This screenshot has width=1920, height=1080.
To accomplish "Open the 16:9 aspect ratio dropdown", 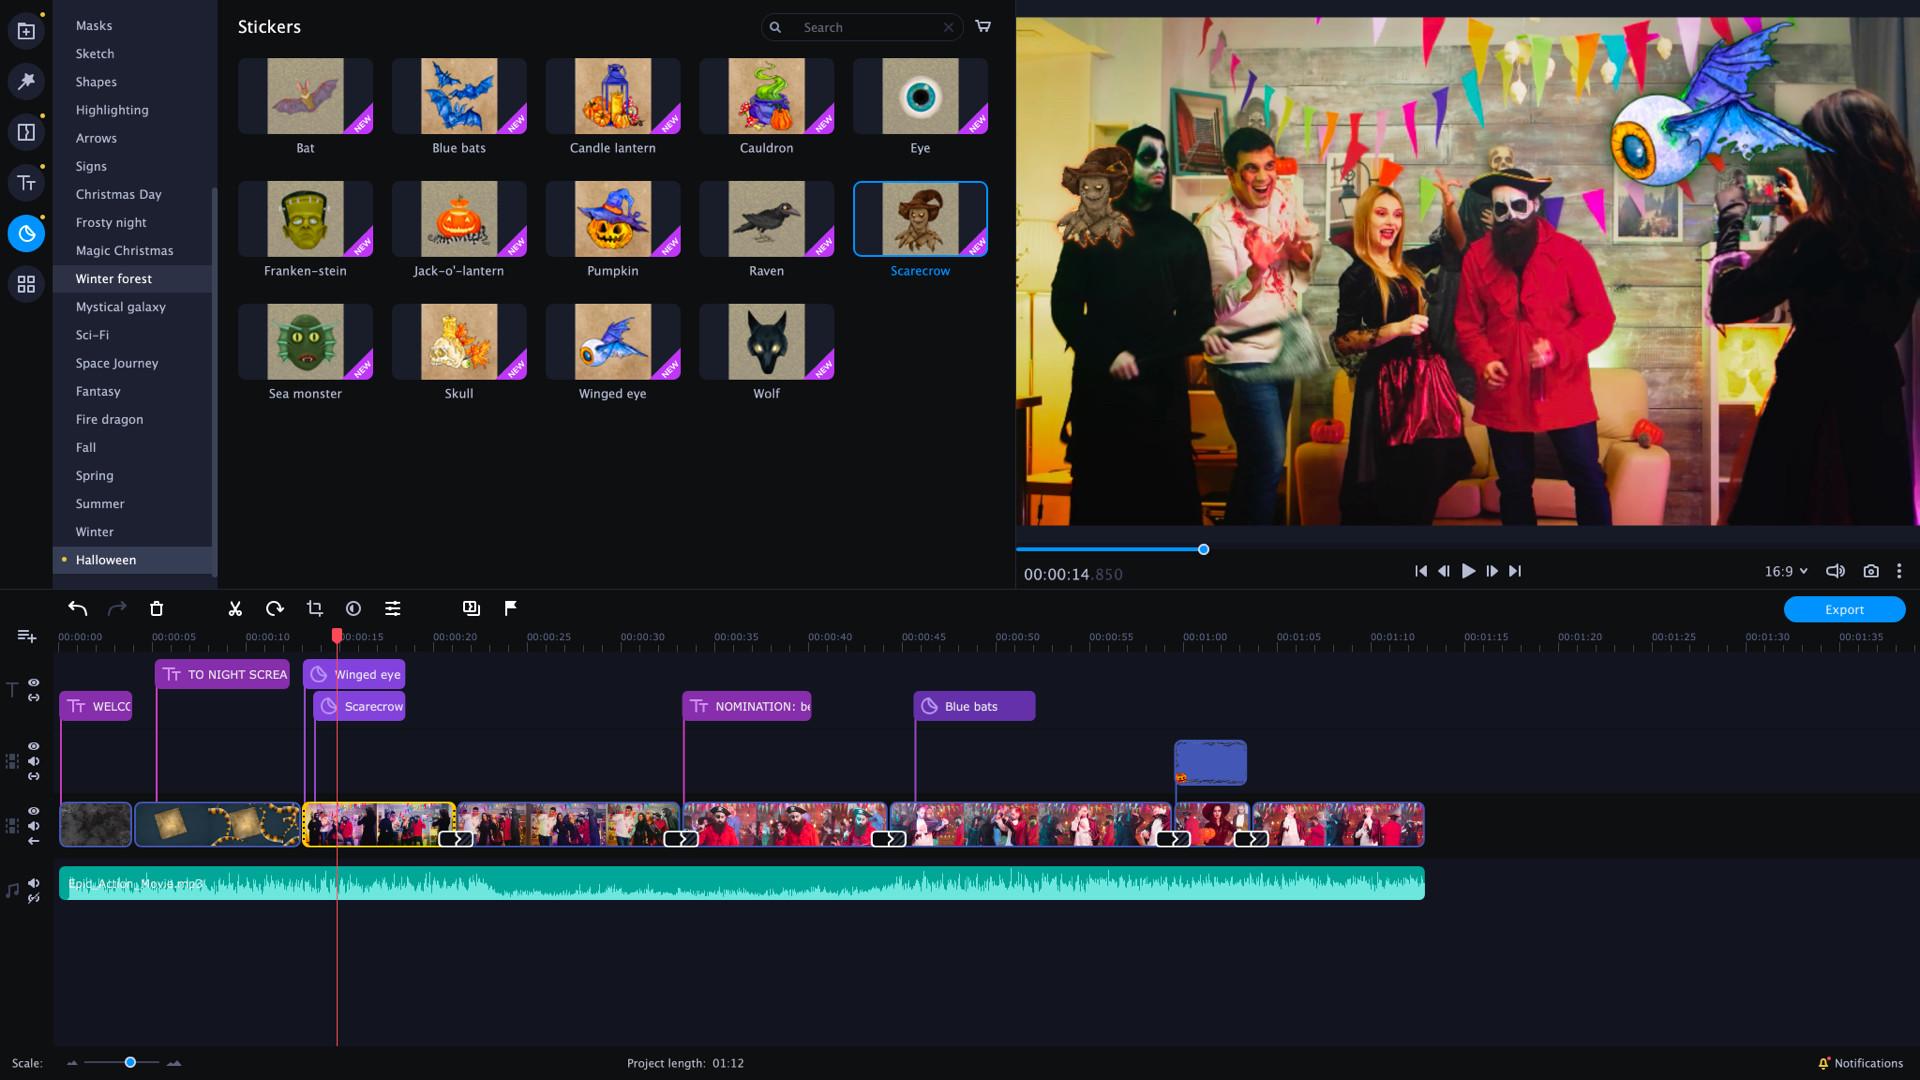I will click(x=1787, y=571).
